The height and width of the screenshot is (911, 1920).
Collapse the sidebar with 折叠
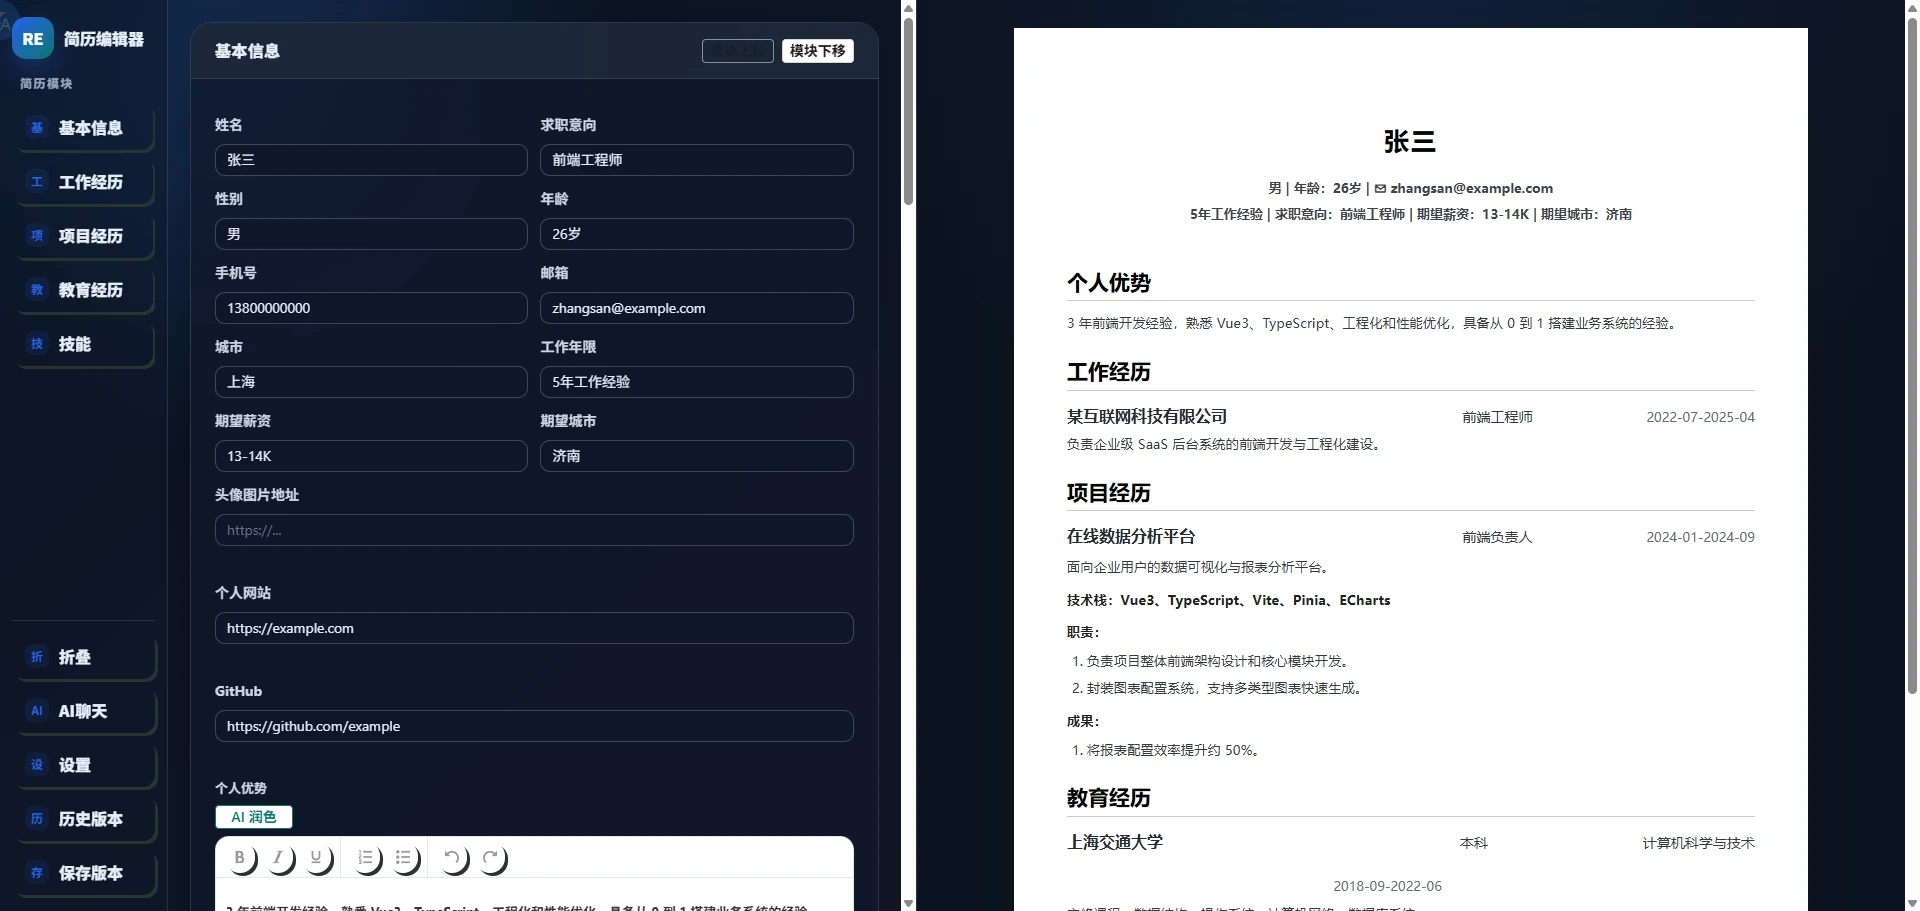(x=85, y=657)
